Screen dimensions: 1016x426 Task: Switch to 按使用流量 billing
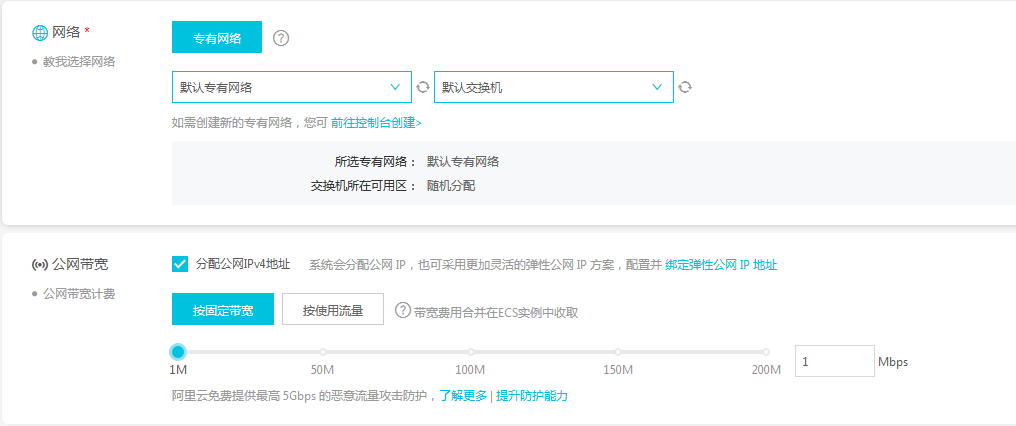tap(333, 310)
